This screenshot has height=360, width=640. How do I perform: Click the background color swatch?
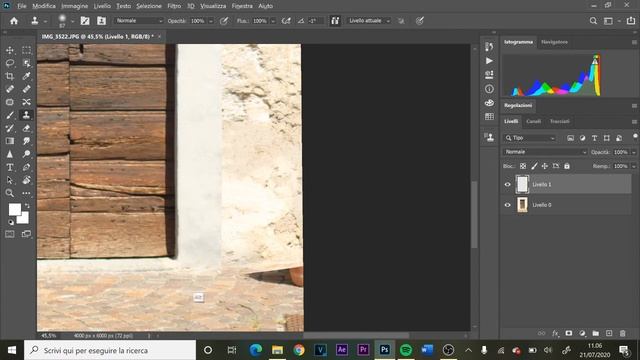23,218
